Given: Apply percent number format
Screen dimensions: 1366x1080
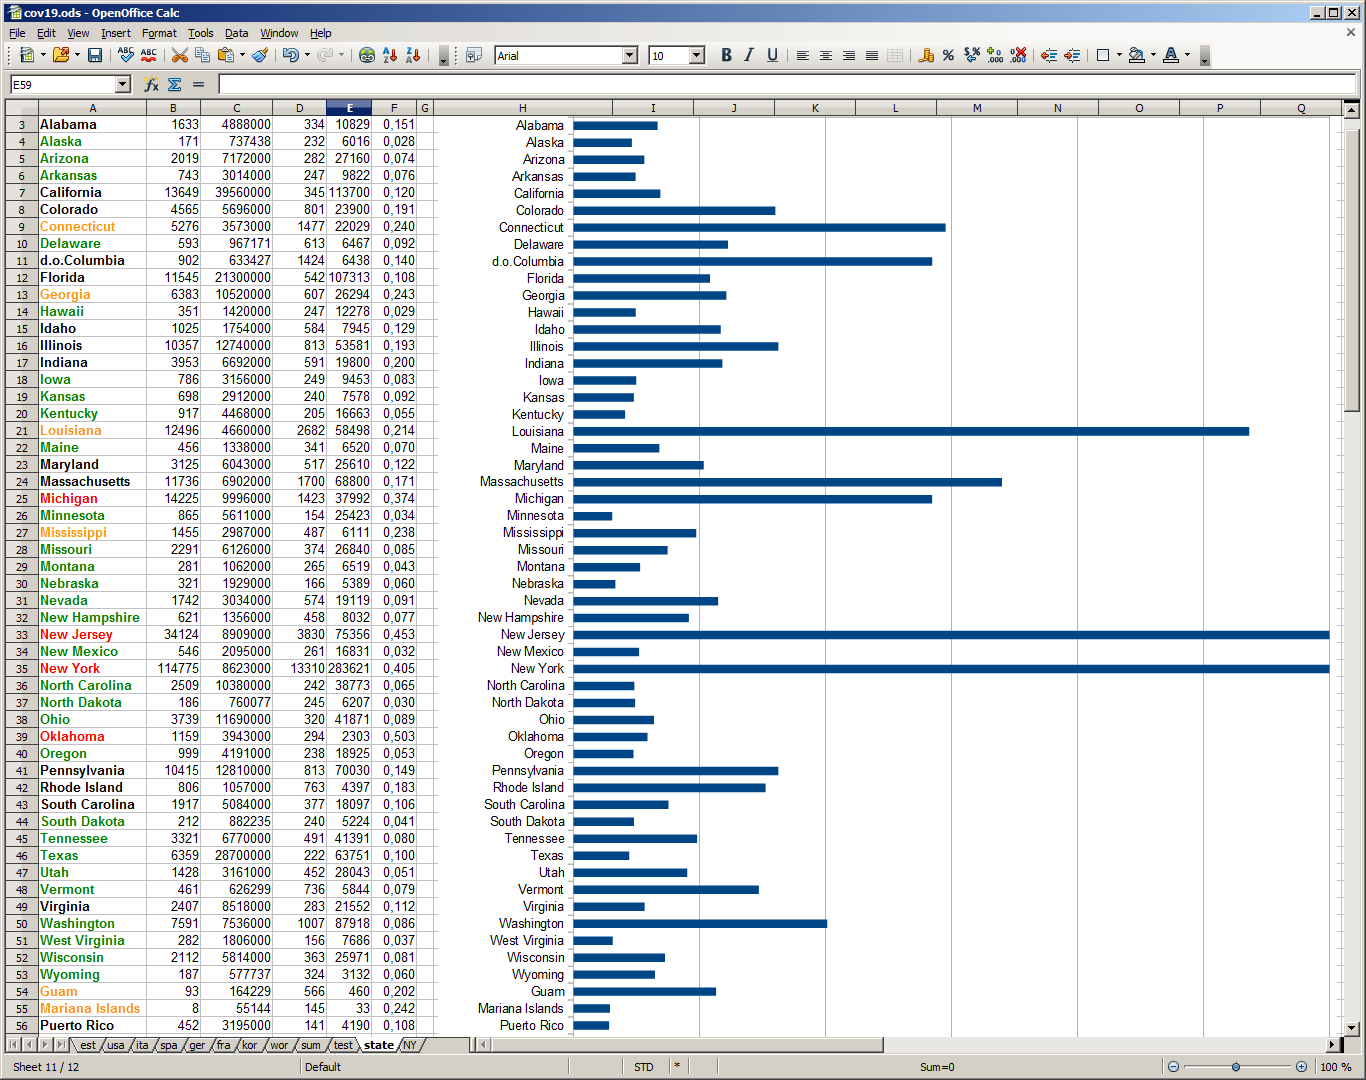Looking at the screenshot, I should tap(948, 55).
